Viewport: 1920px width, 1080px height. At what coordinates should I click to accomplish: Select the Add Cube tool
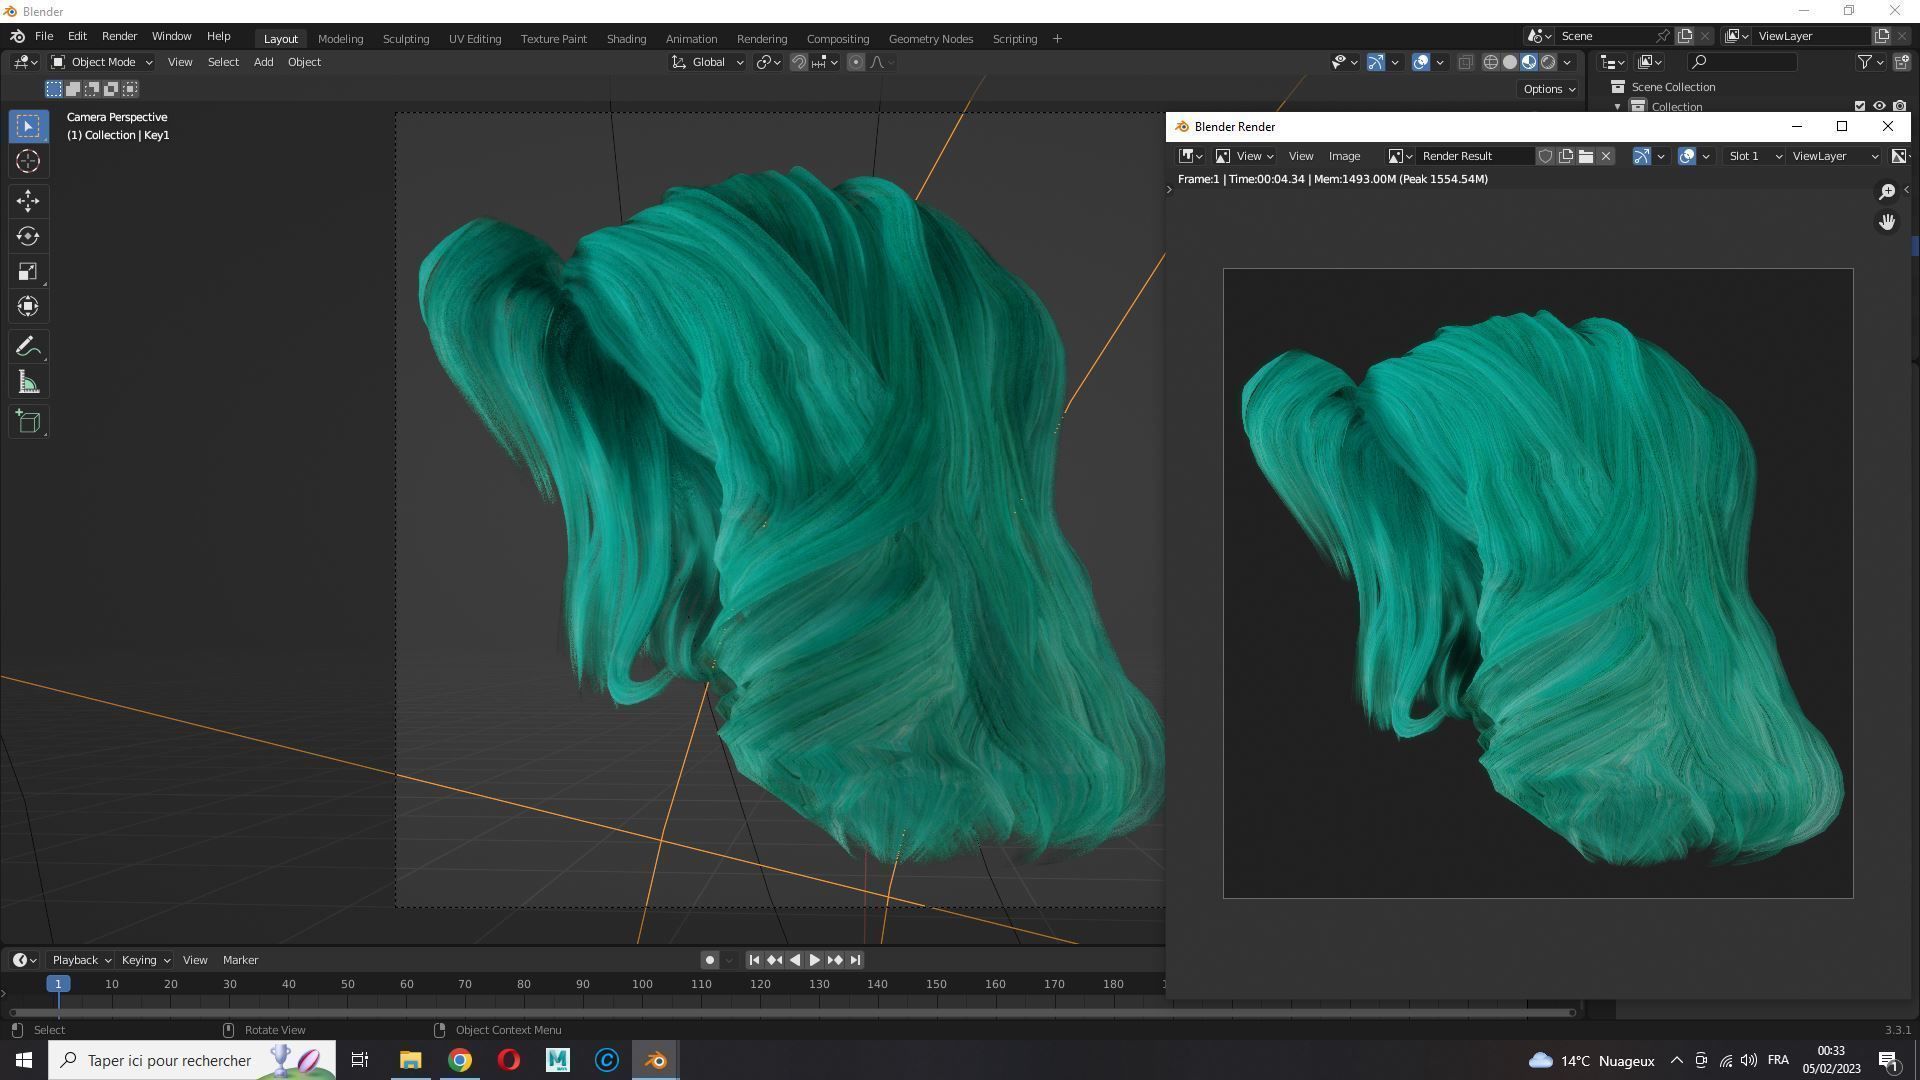[x=28, y=422]
